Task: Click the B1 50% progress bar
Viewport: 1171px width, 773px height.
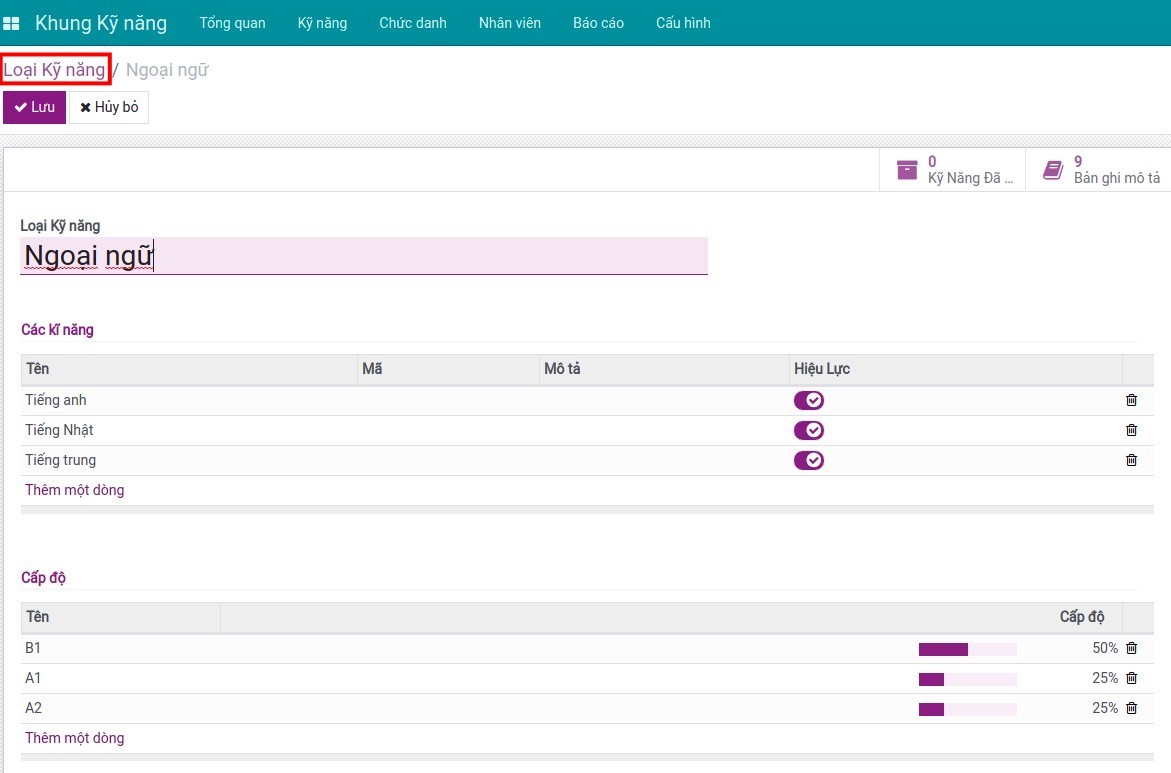Action: tap(967, 649)
